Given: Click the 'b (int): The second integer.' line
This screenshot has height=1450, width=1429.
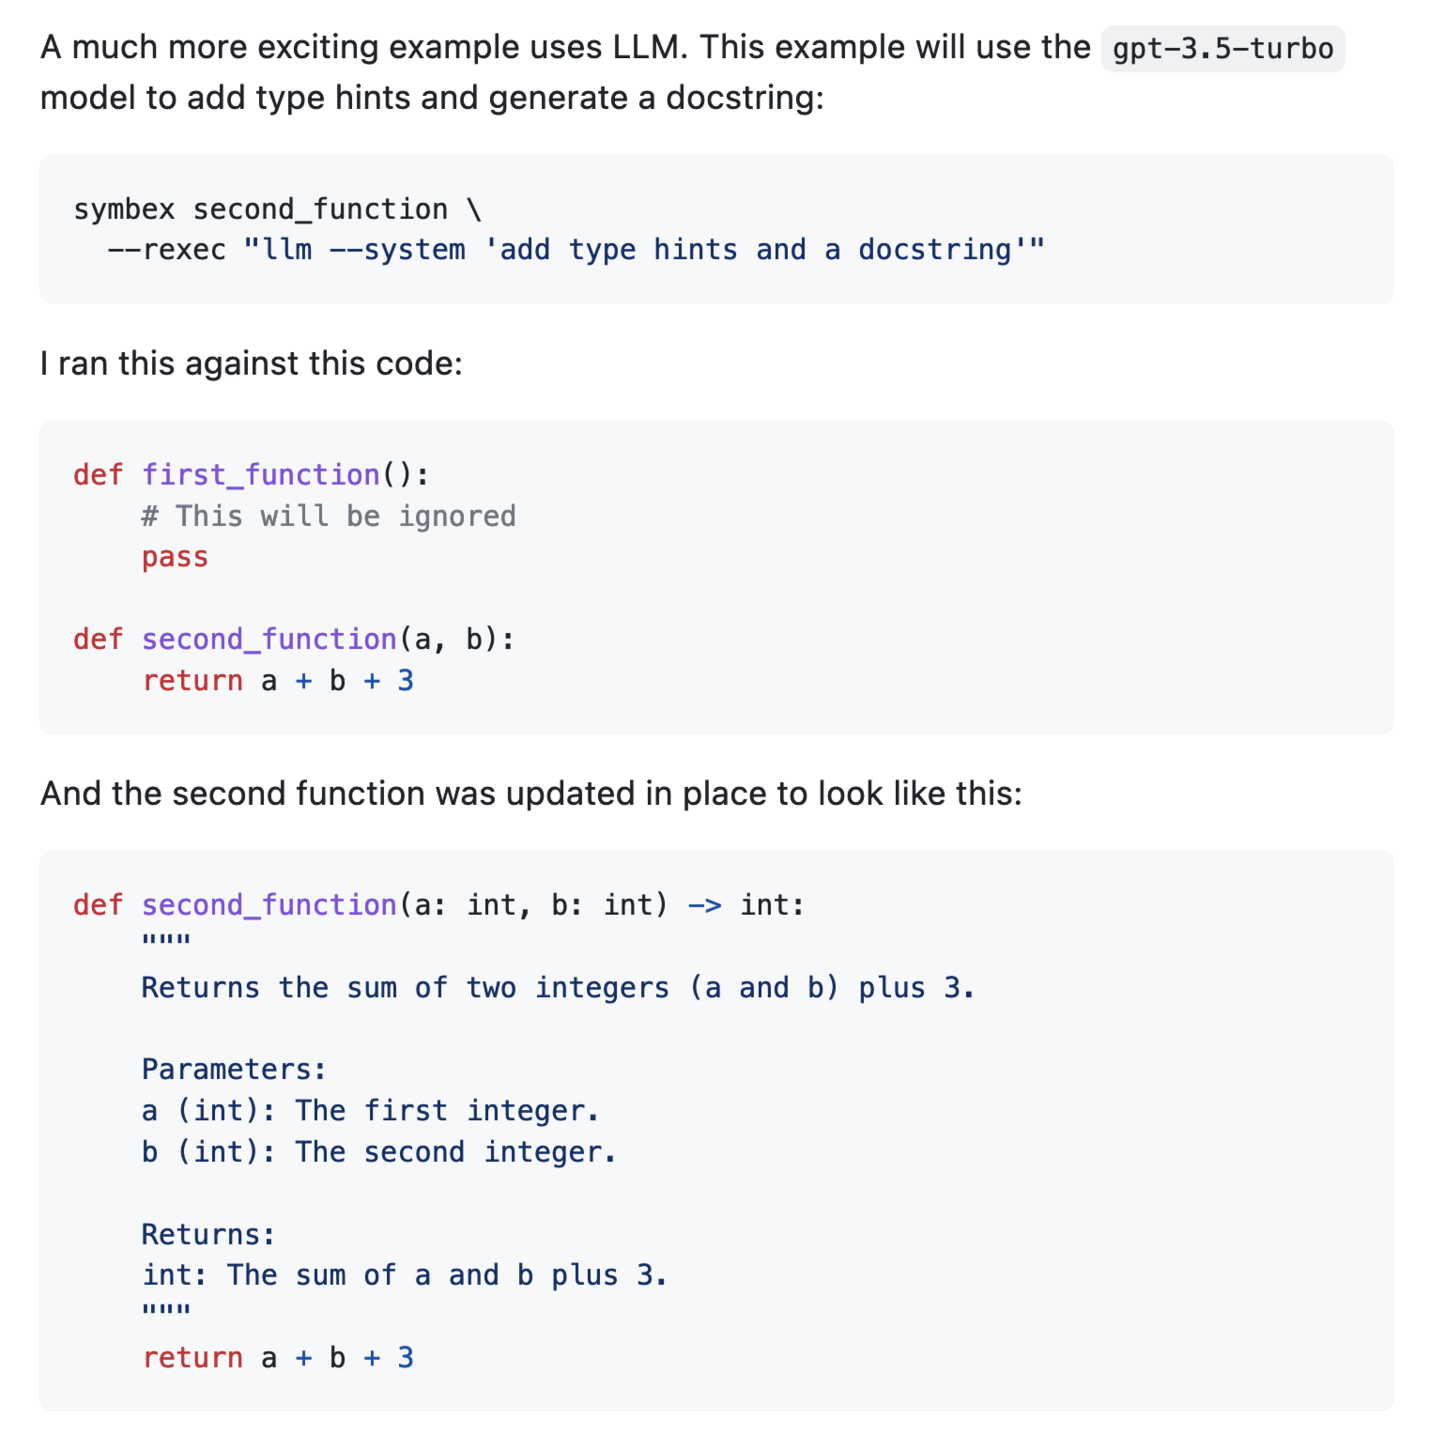Looking at the screenshot, I should (378, 1152).
